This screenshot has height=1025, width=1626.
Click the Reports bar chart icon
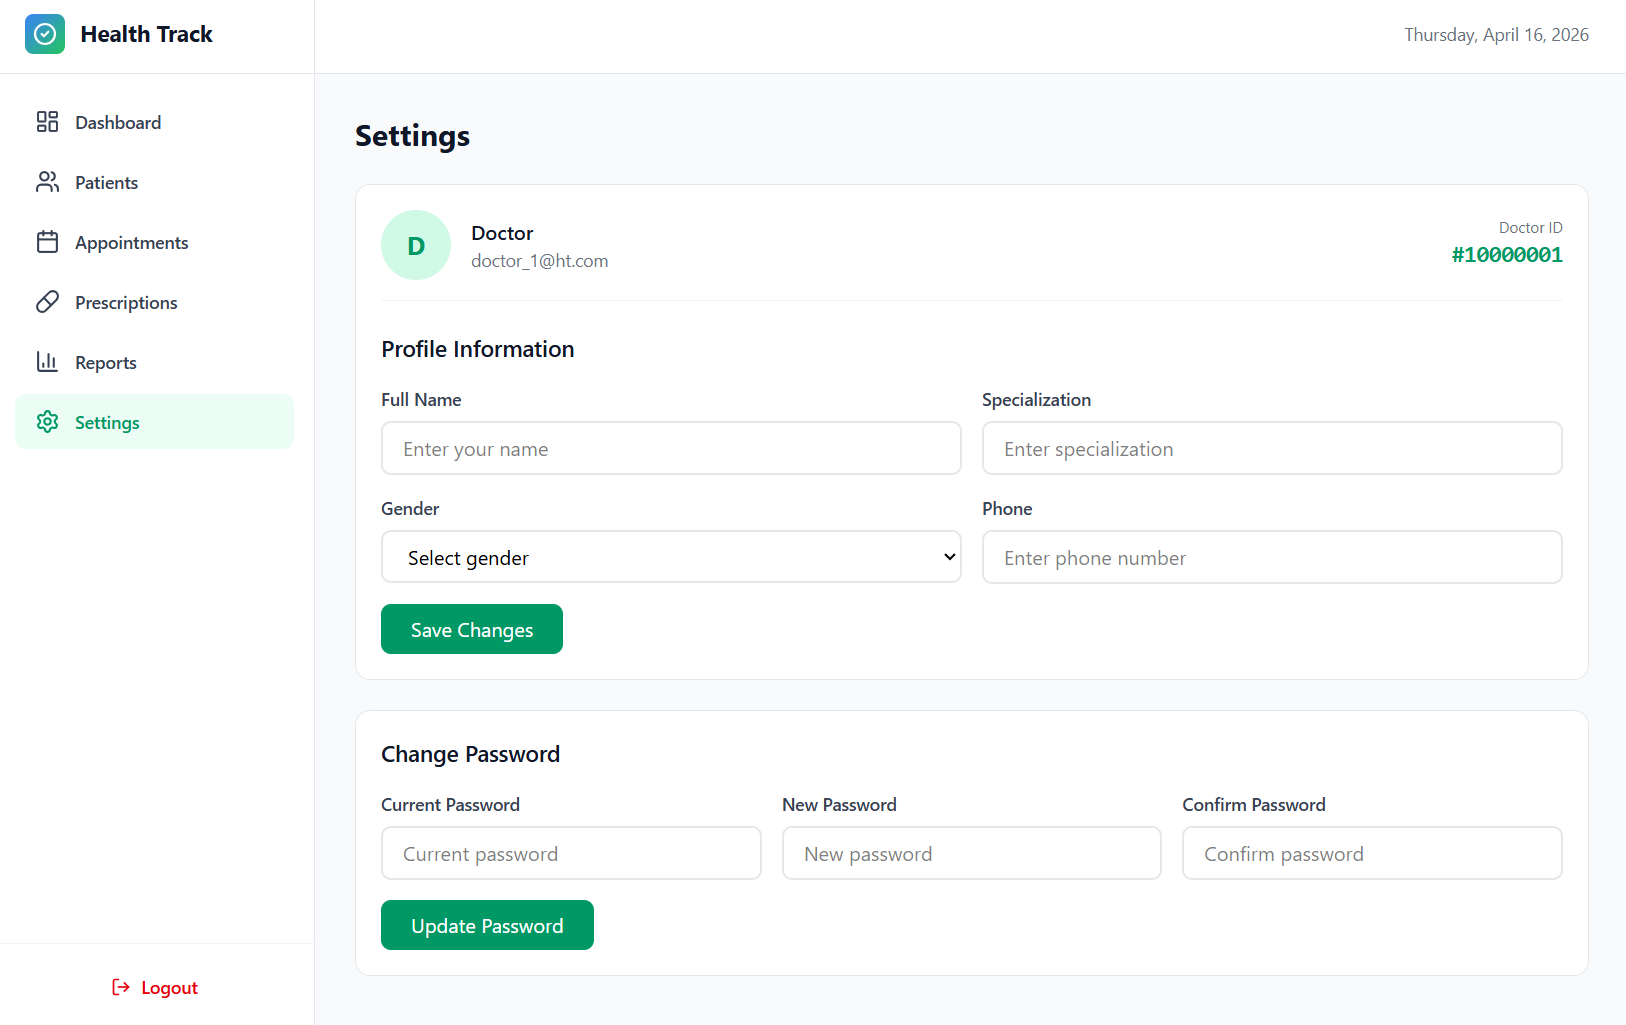click(47, 362)
